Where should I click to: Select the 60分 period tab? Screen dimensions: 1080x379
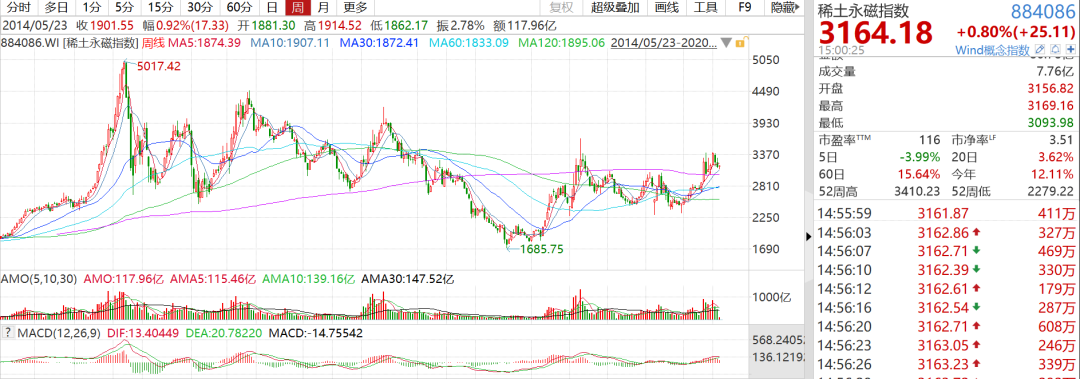click(x=239, y=8)
